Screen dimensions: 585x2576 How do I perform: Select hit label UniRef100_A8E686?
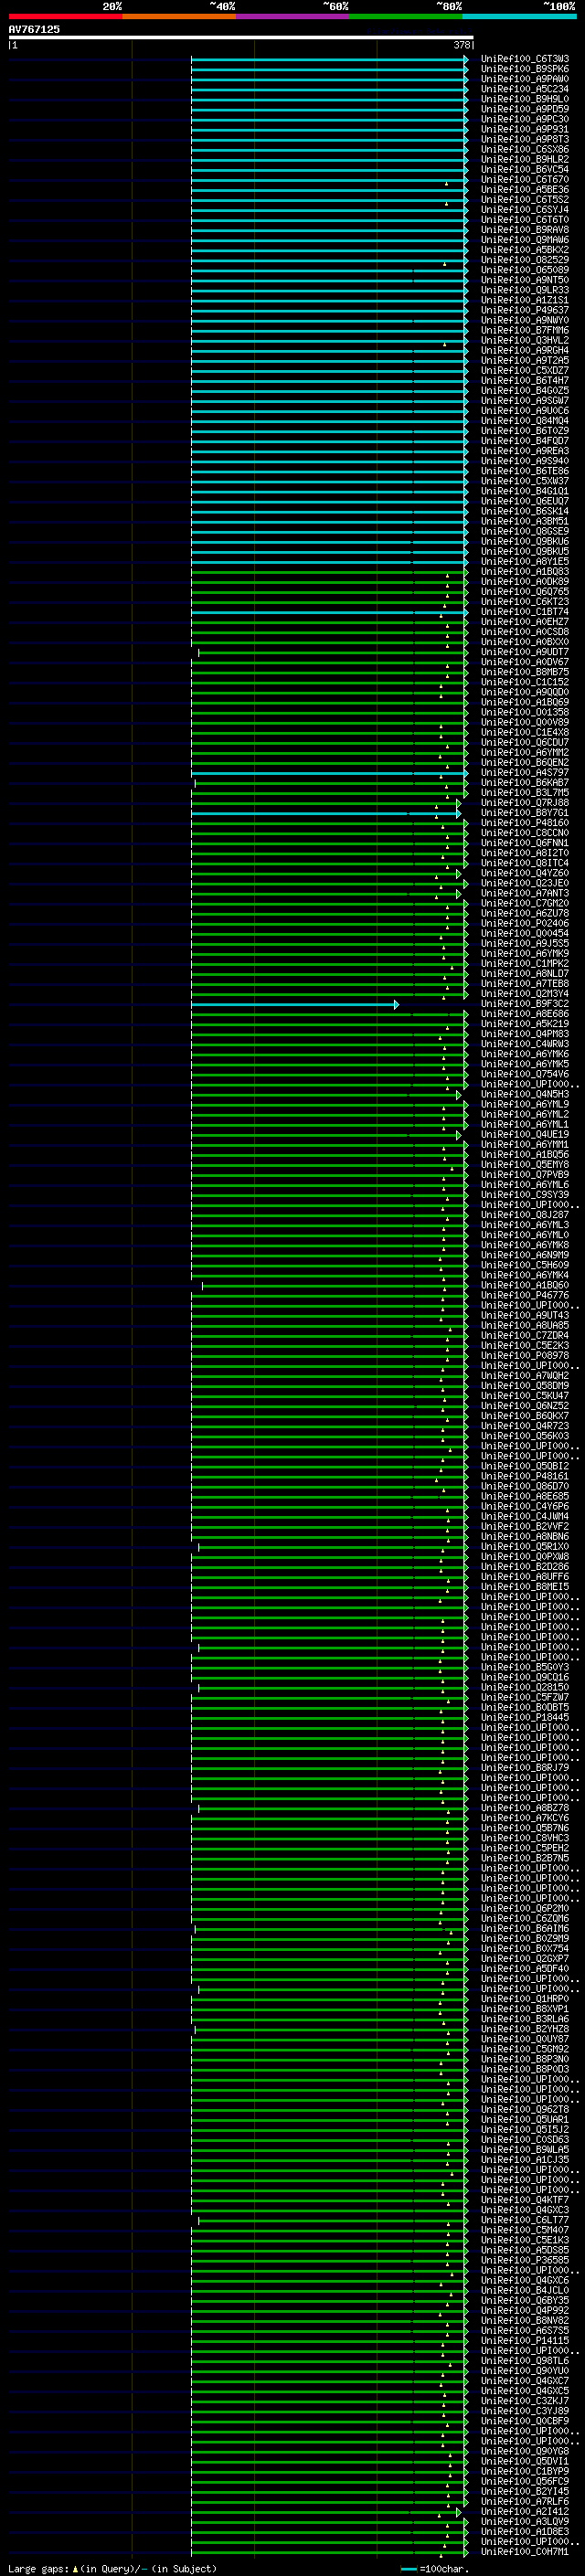point(525,1014)
